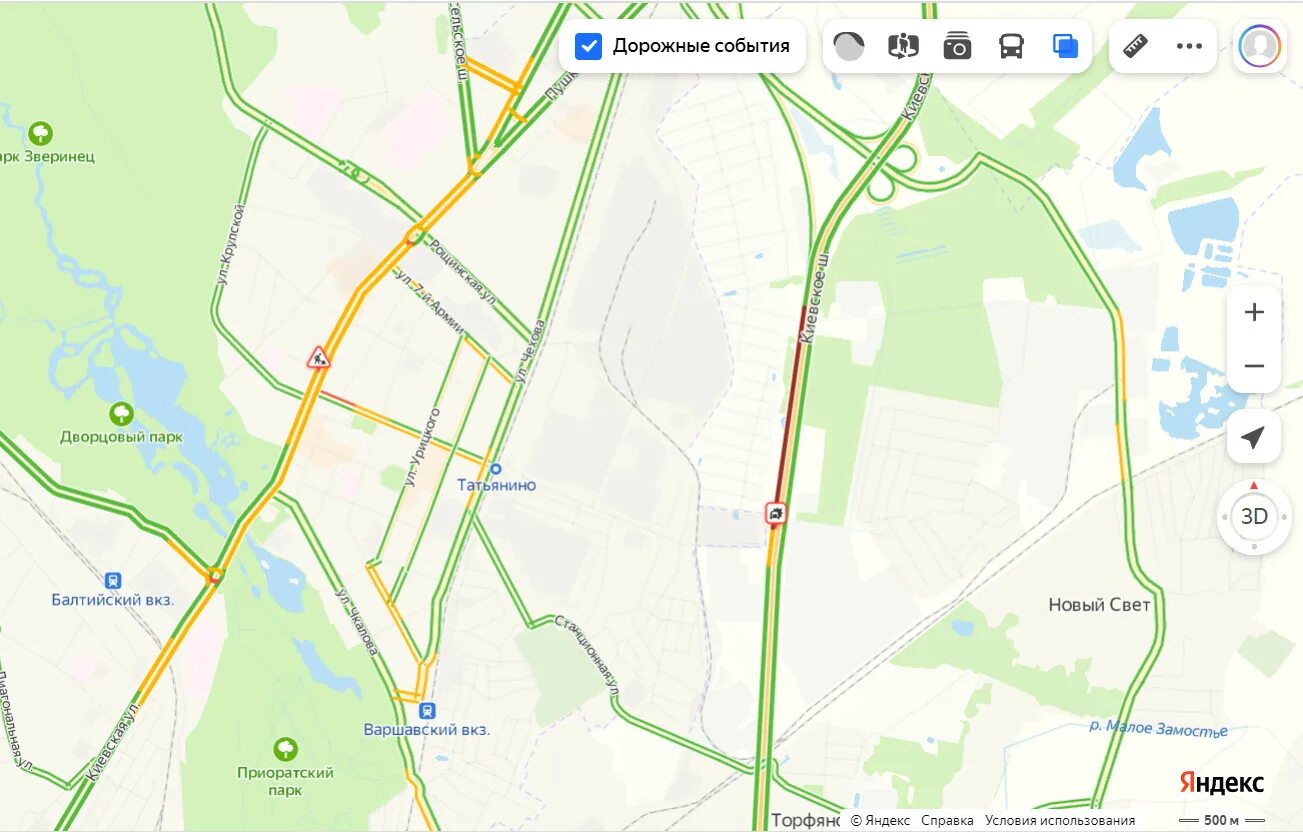Viewport: 1303px width, 832px height.
Task: Select the Варшавский вкз. station marker
Action: [x=427, y=711]
